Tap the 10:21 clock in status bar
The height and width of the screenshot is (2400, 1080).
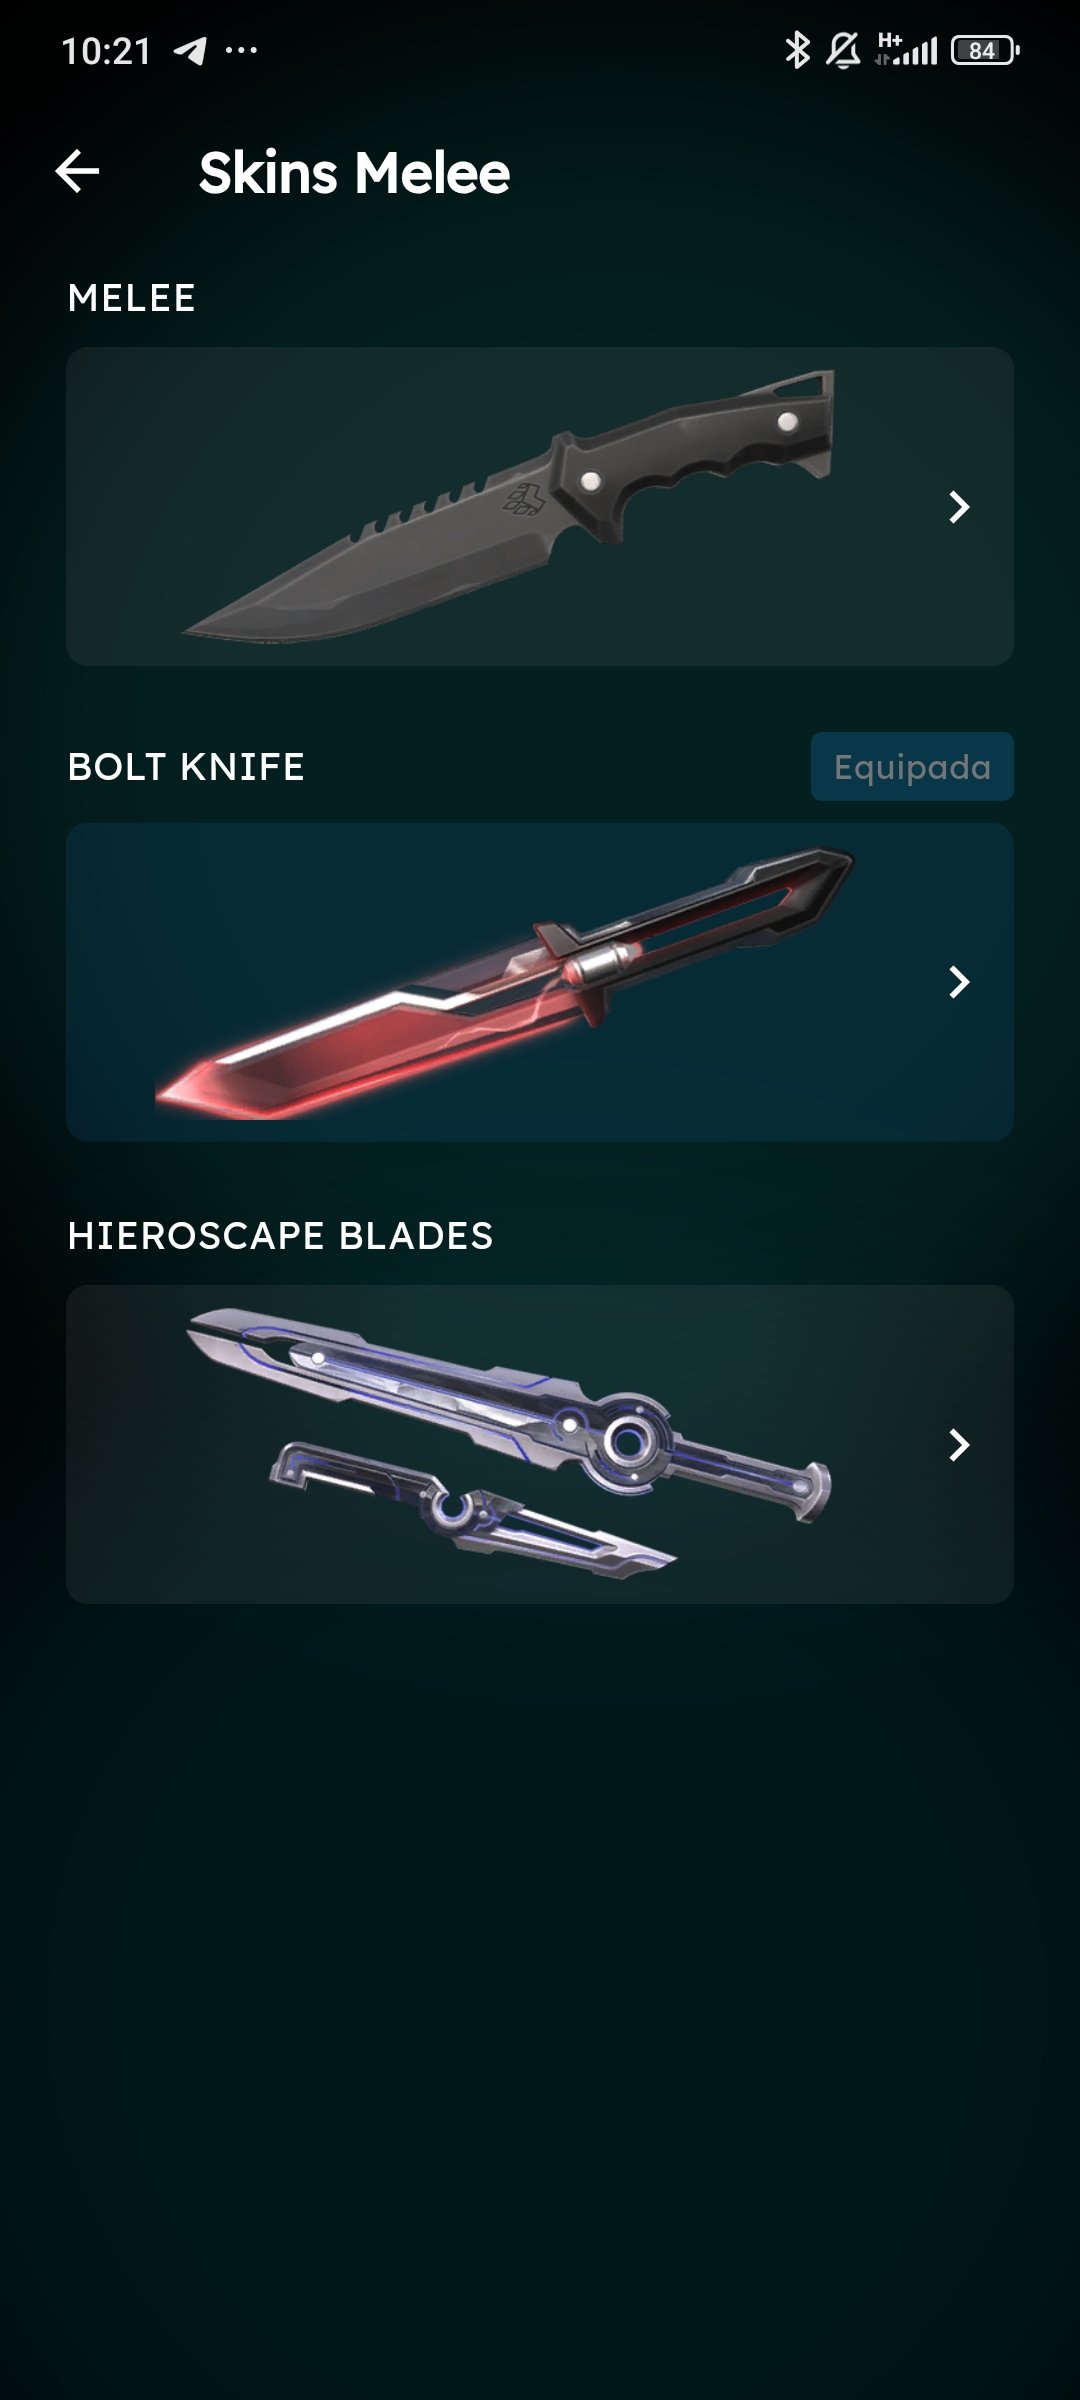(106, 51)
